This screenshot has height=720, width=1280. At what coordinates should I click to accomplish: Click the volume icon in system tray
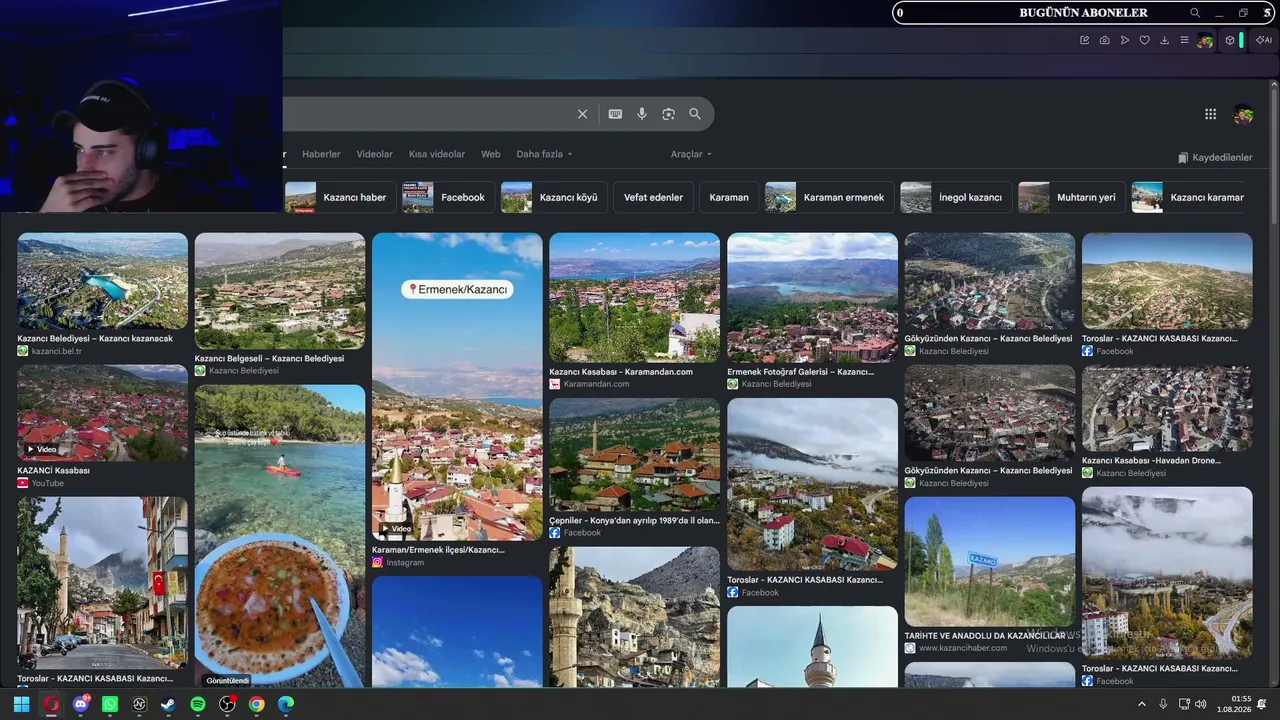pos(1200,704)
